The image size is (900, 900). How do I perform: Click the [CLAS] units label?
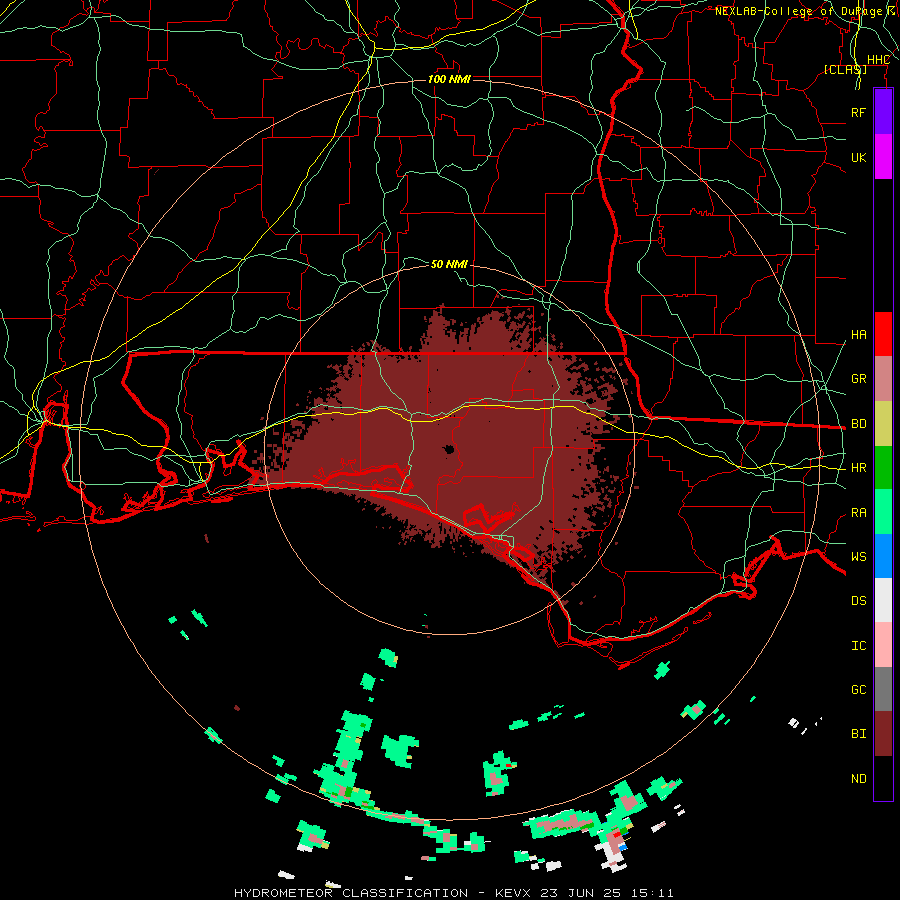coord(845,69)
